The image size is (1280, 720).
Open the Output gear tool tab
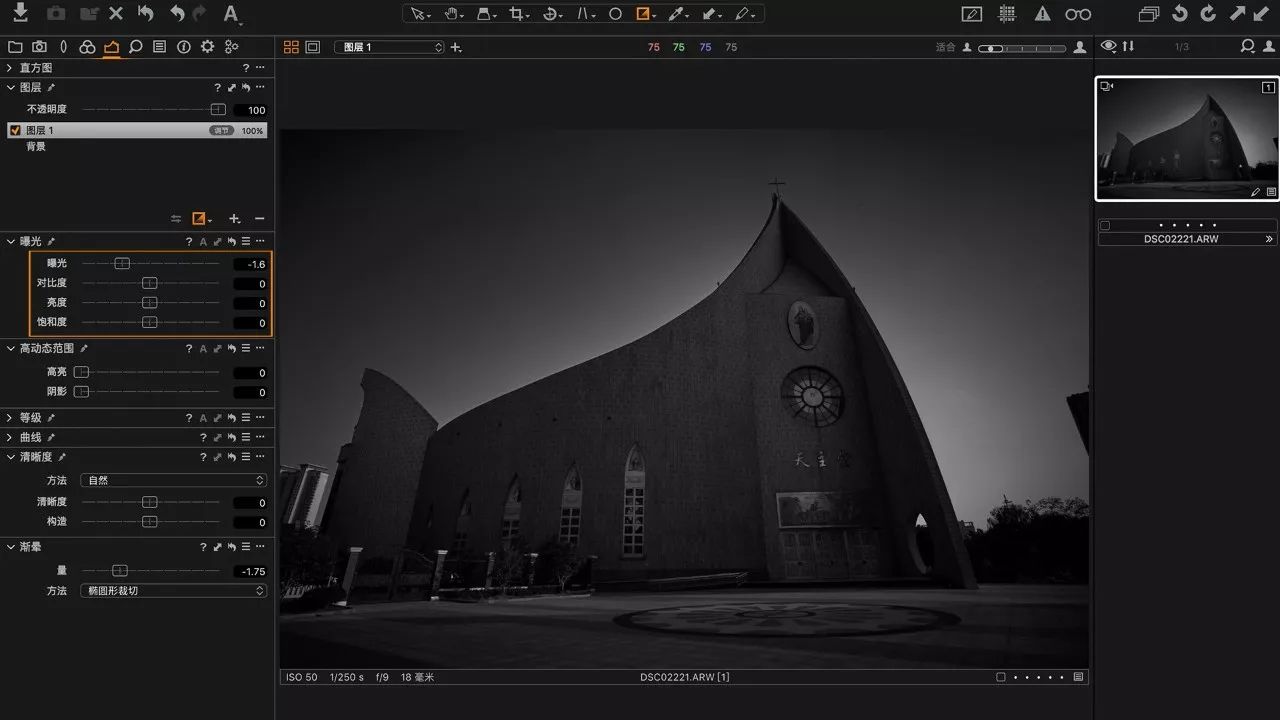coord(207,47)
